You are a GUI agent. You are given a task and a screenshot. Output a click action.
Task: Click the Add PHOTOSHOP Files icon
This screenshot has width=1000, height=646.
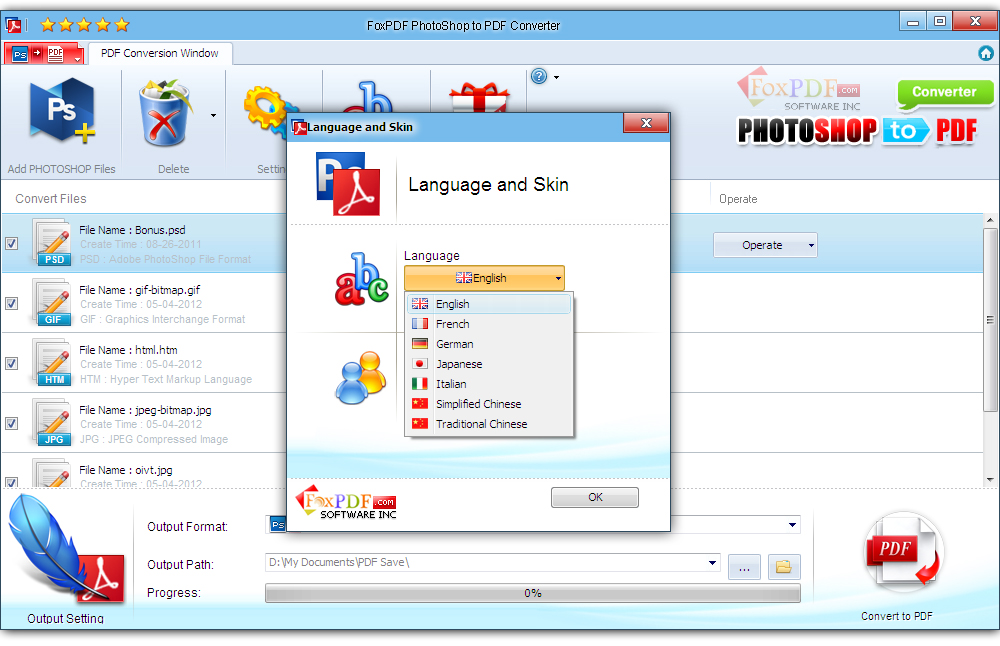pyautogui.click(x=62, y=111)
